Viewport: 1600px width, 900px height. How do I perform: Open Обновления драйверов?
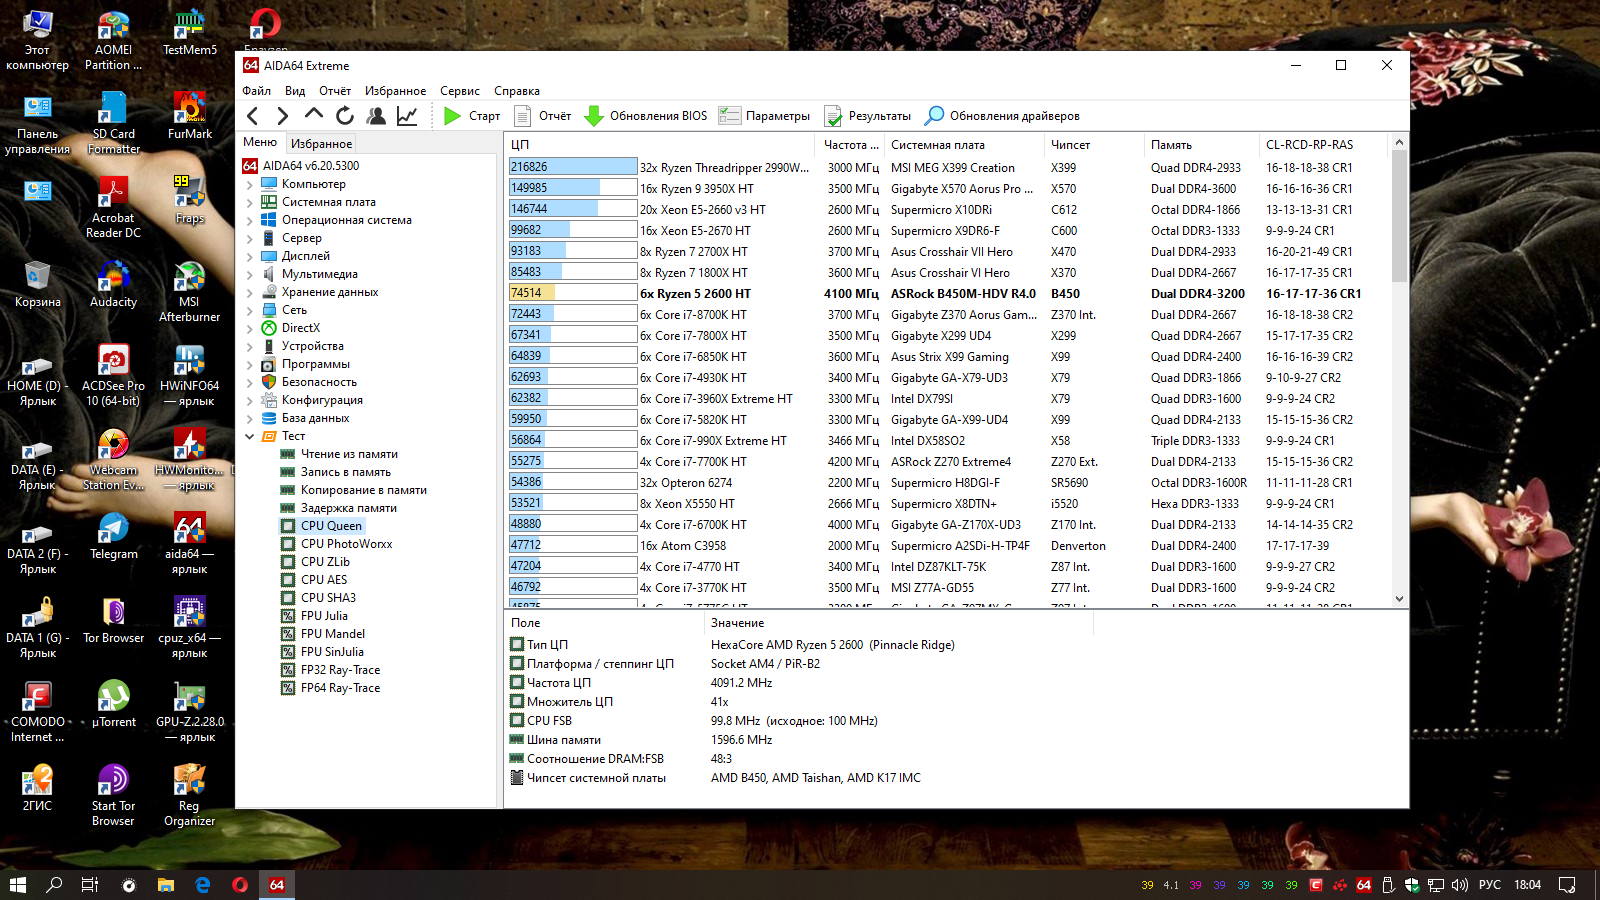click(1003, 116)
